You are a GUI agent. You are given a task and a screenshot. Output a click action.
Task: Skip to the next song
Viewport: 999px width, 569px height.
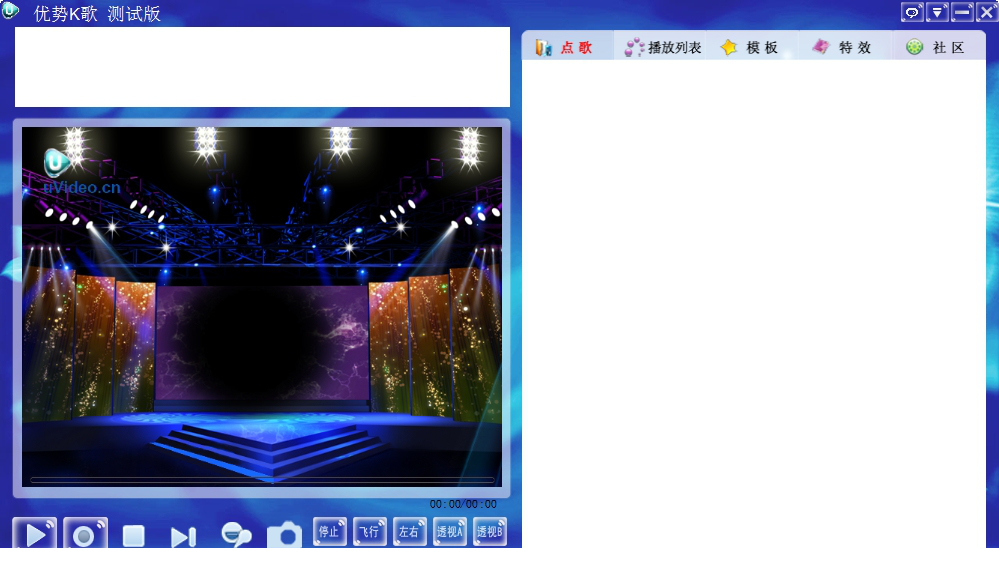pos(183,537)
